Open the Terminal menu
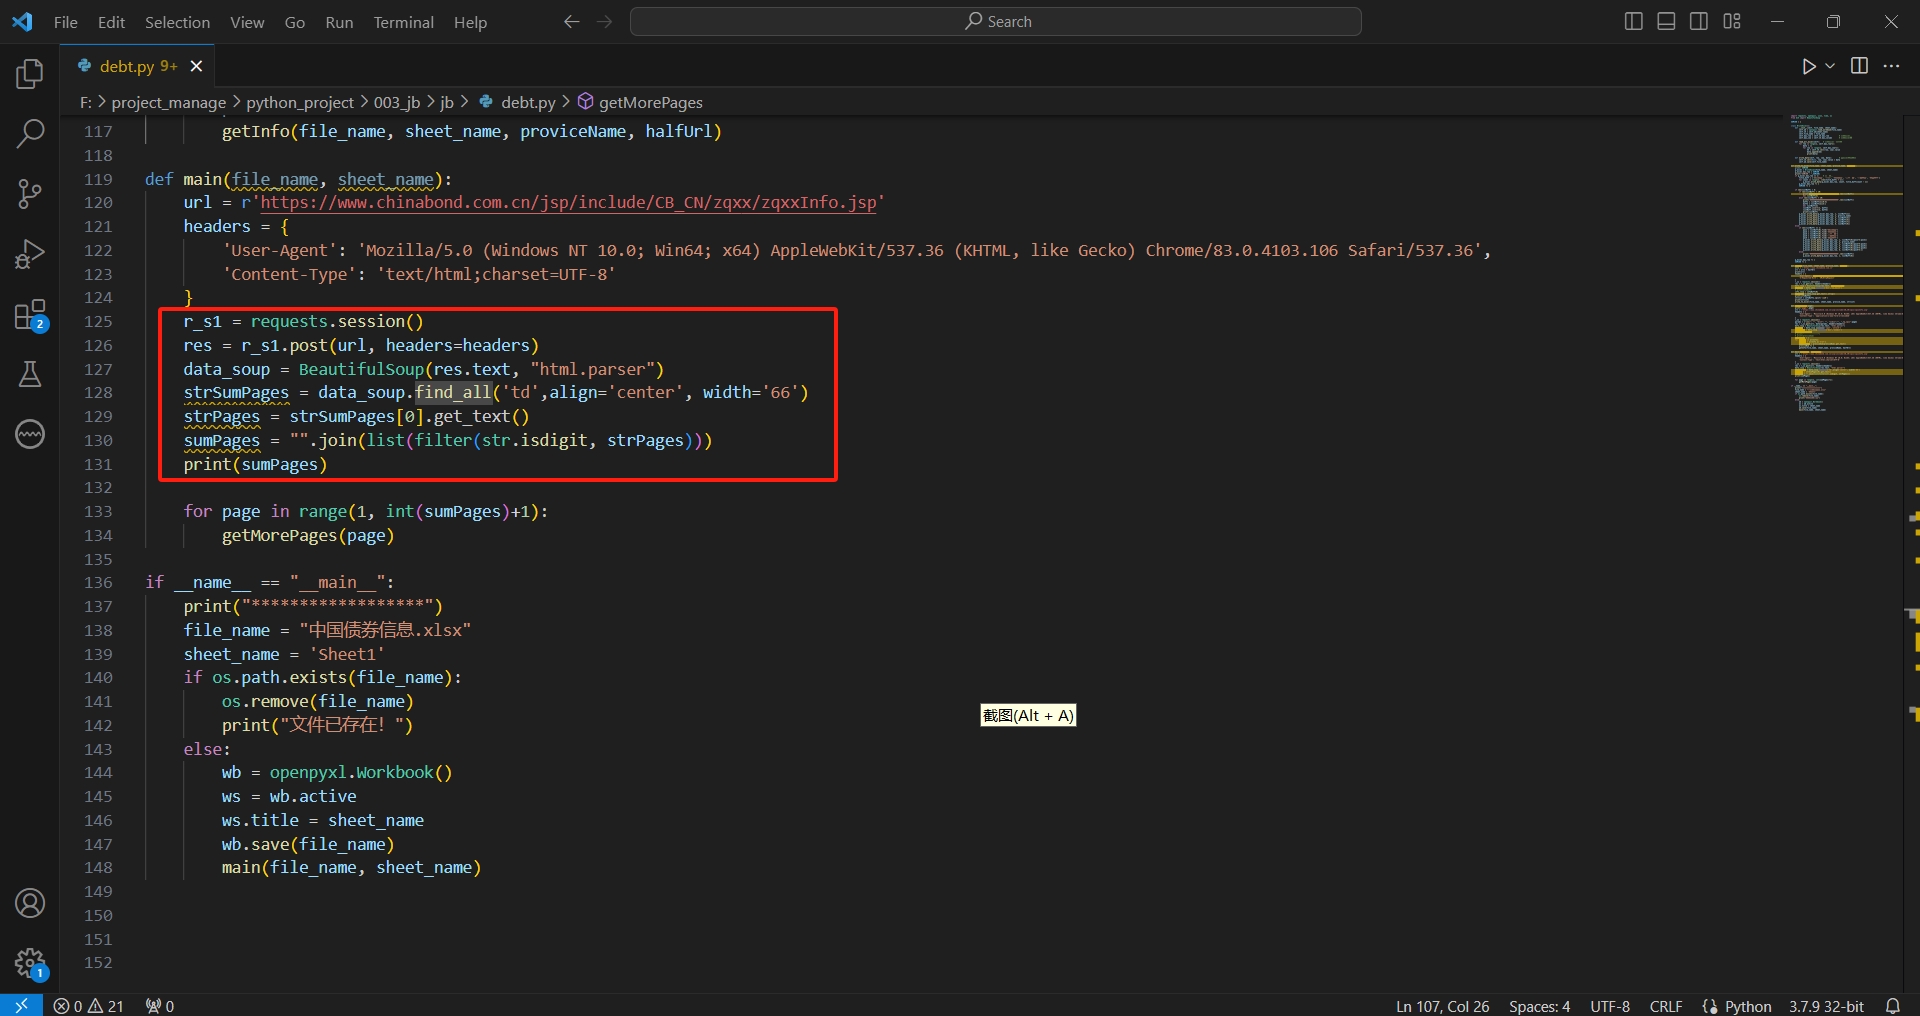 (403, 22)
